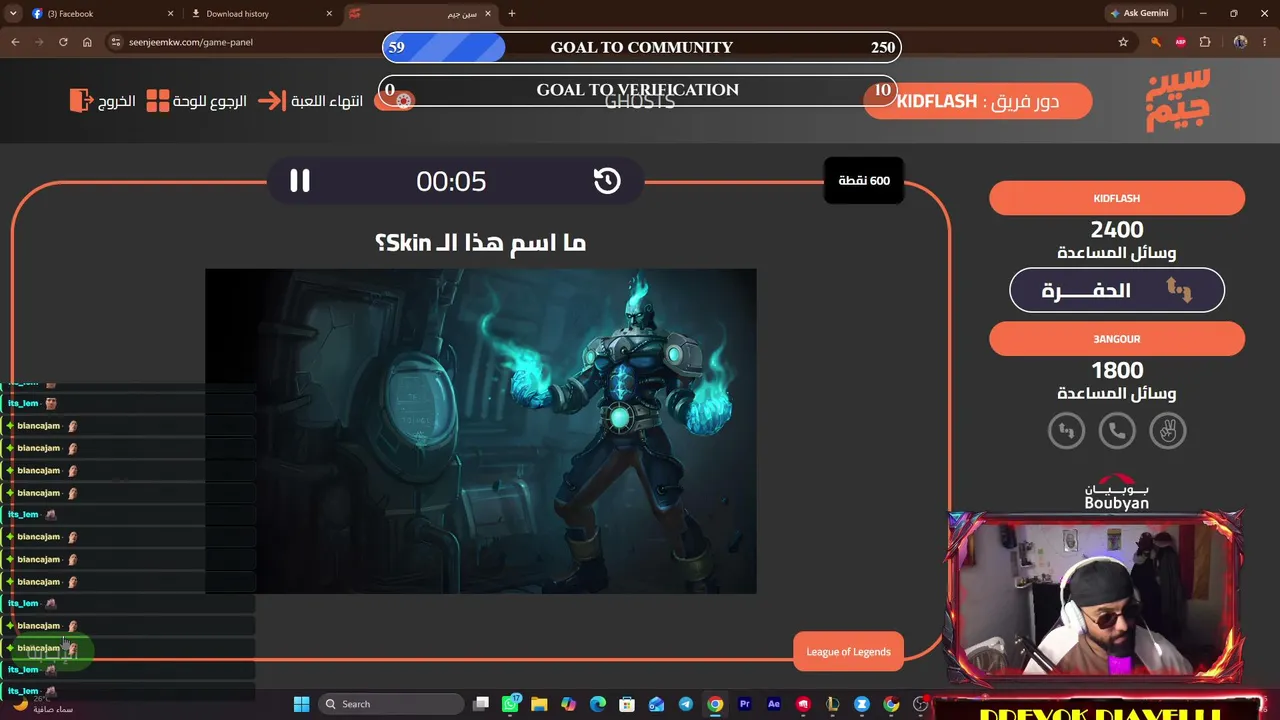Use 3ANGOUR's phone call lifeline icon
1280x720 pixels.
point(1117,431)
